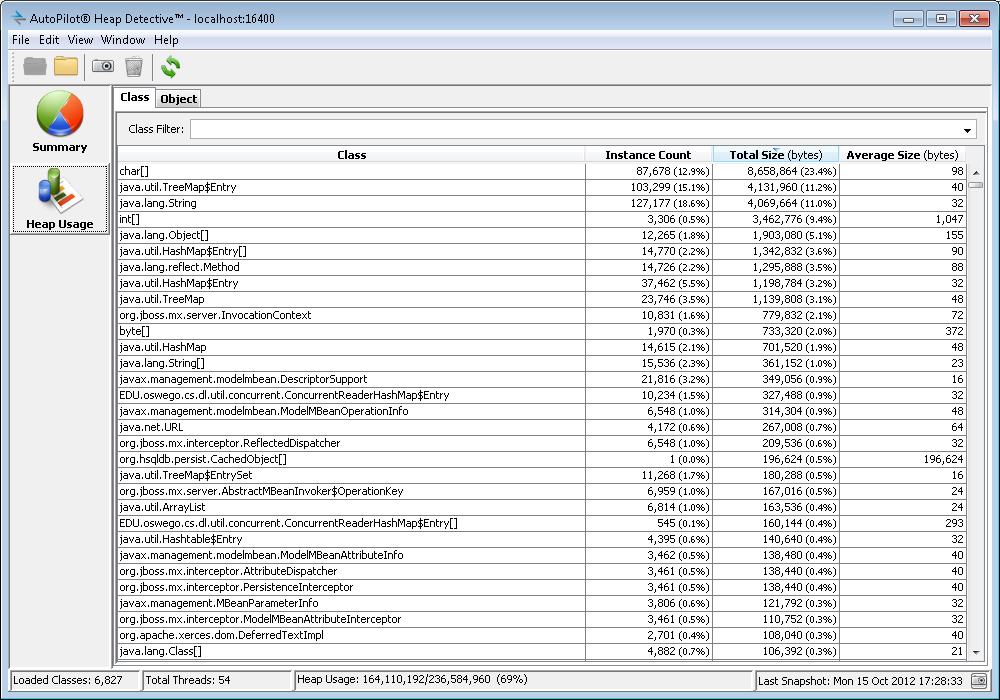Select the java.lang.String[] row
Image resolution: width=1000 pixels, height=700 pixels.
(x=542, y=363)
